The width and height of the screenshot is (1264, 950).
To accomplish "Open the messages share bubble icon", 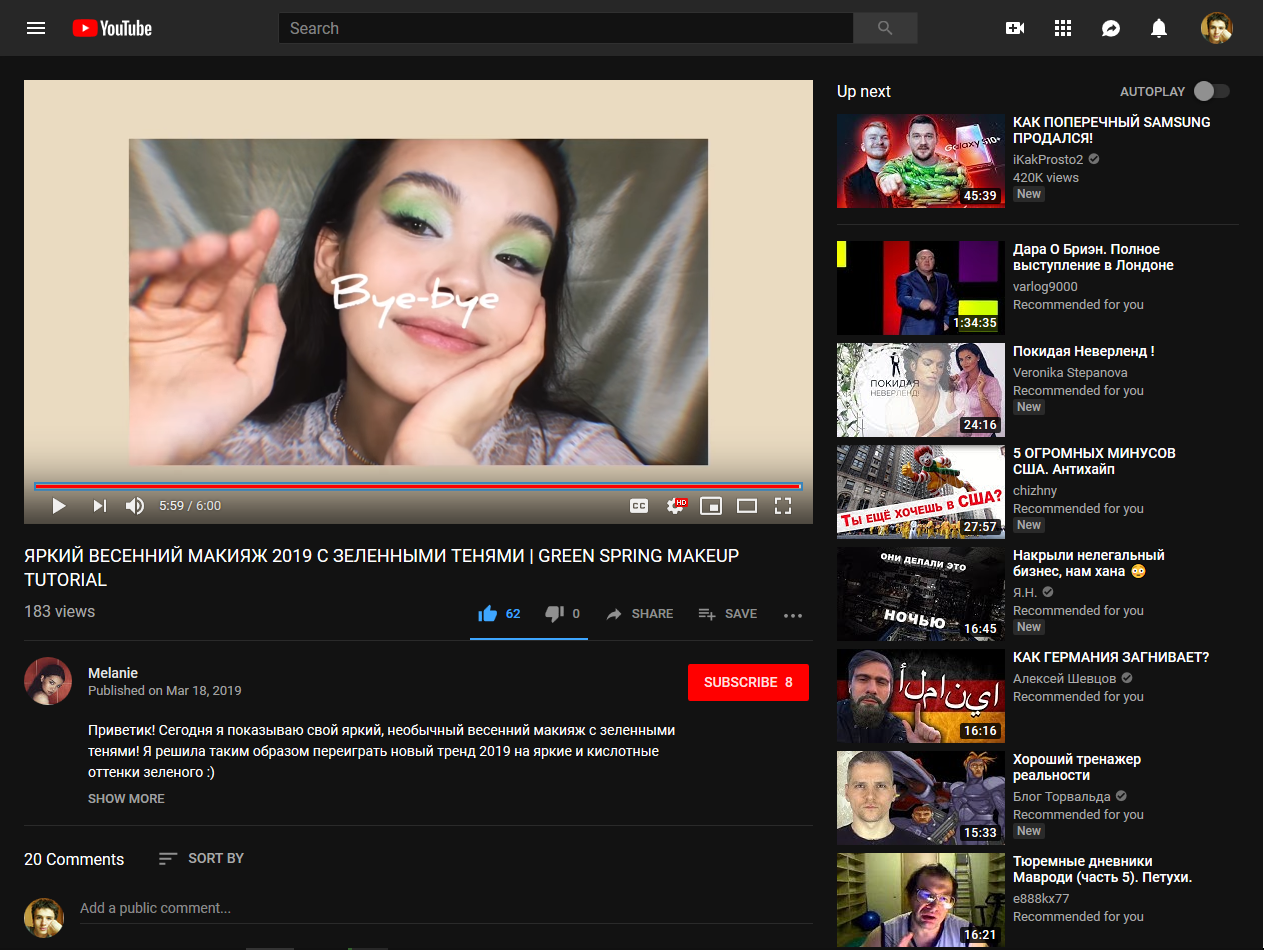I will 1111,28.
